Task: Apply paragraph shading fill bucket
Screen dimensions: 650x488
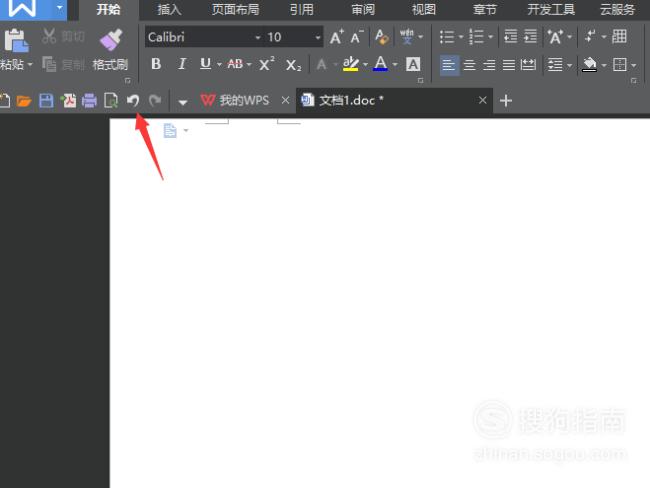Action: [589, 65]
